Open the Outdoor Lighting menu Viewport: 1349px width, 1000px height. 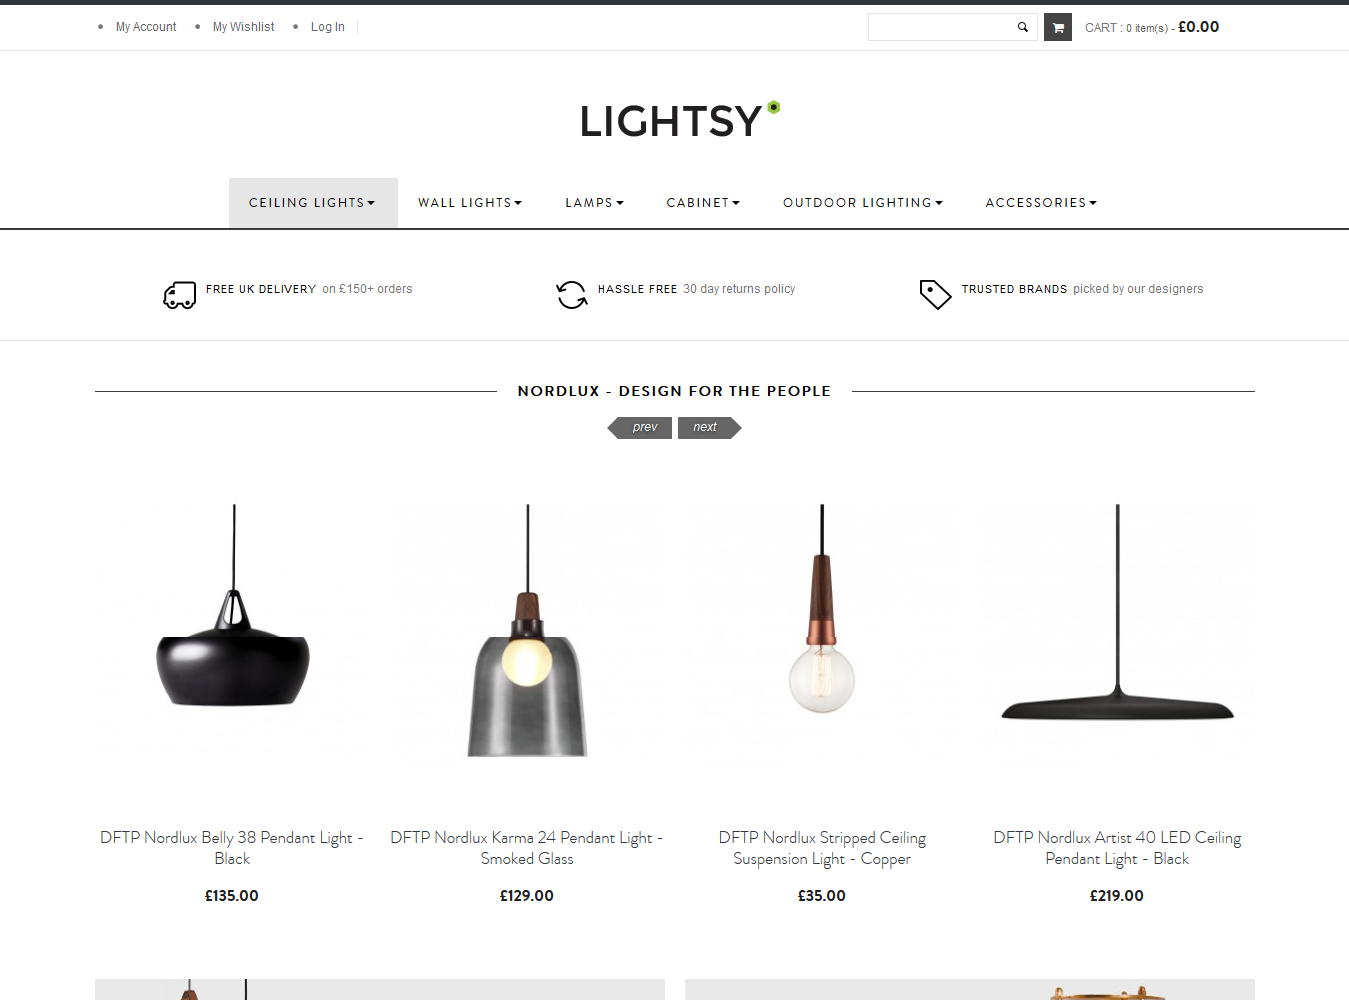pyautogui.click(x=863, y=203)
